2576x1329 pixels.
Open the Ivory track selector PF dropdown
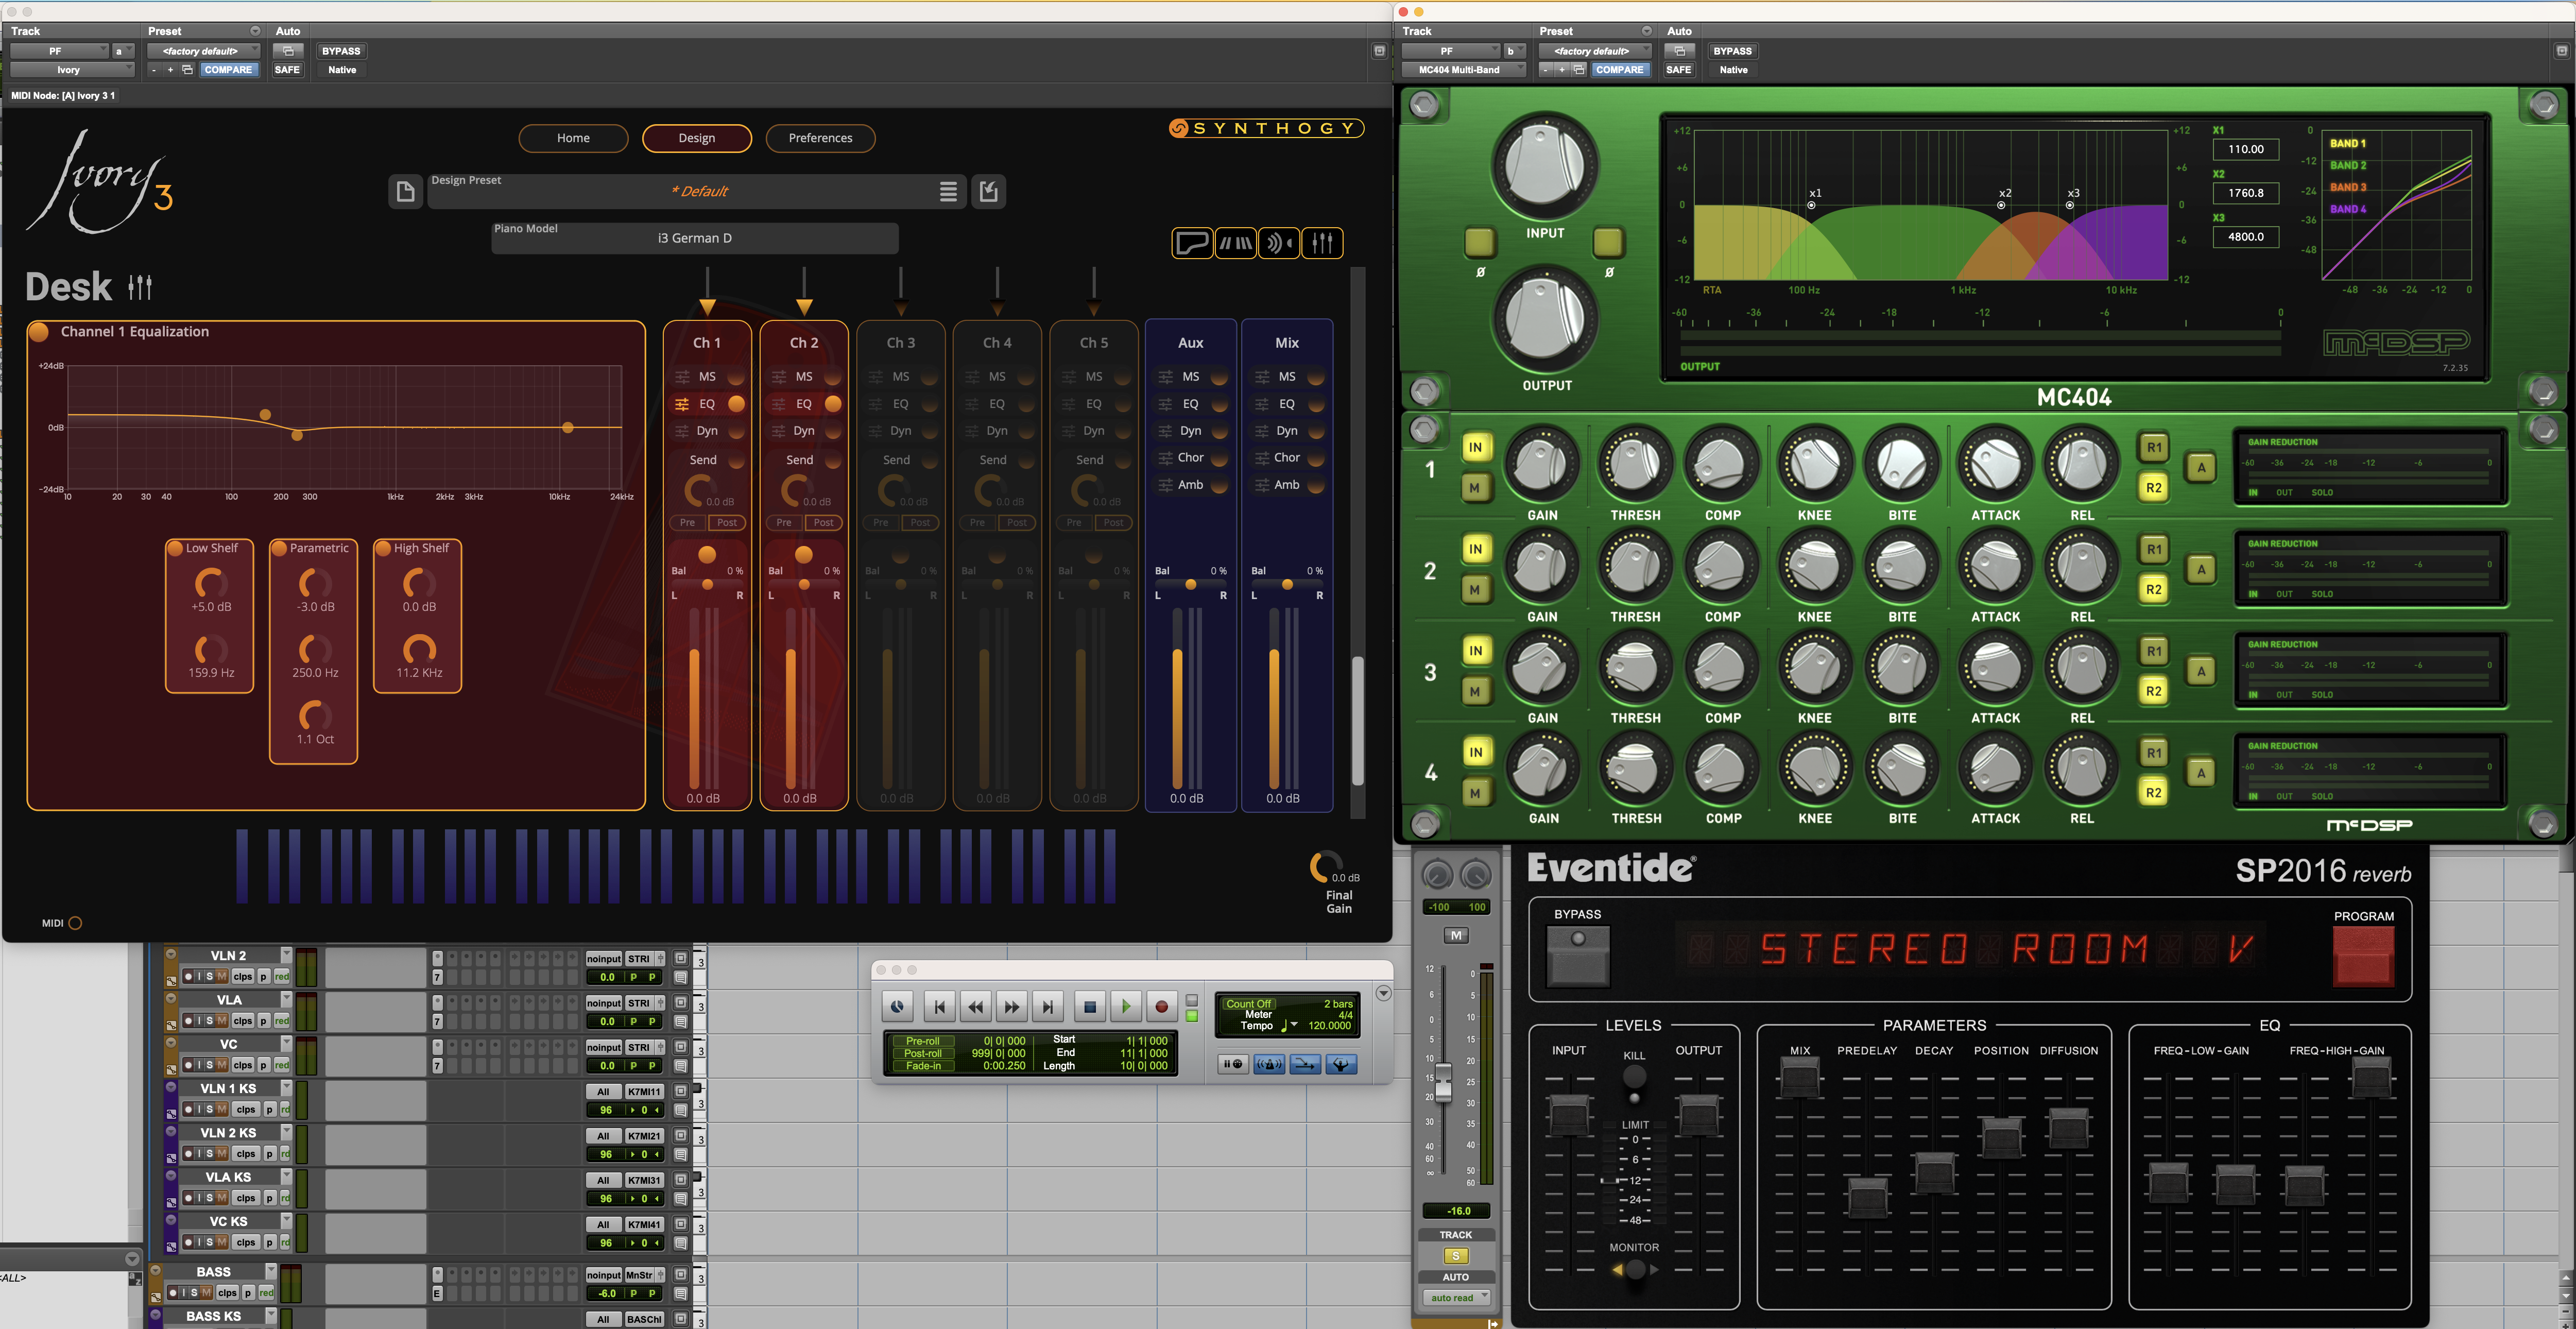pos(59,51)
